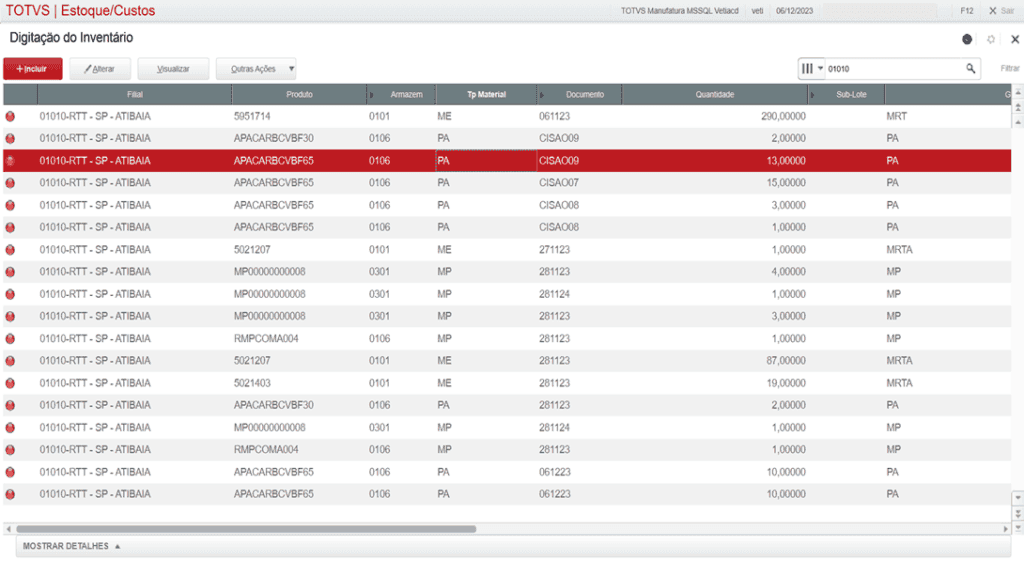
Task: Click the page-up double arrow icon
Action: tap(1017, 107)
